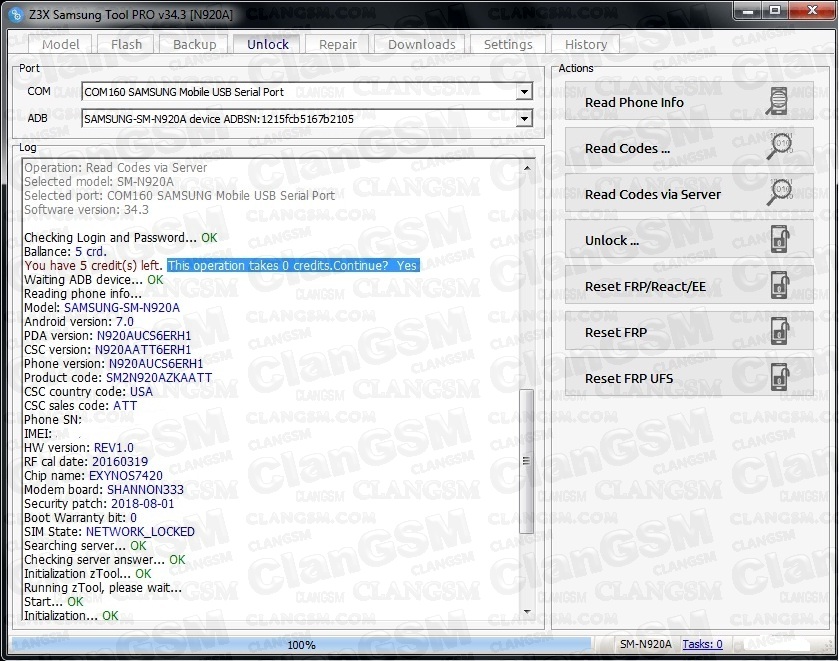Expand the ADB device dropdown arrow

(x=524, y=118)
